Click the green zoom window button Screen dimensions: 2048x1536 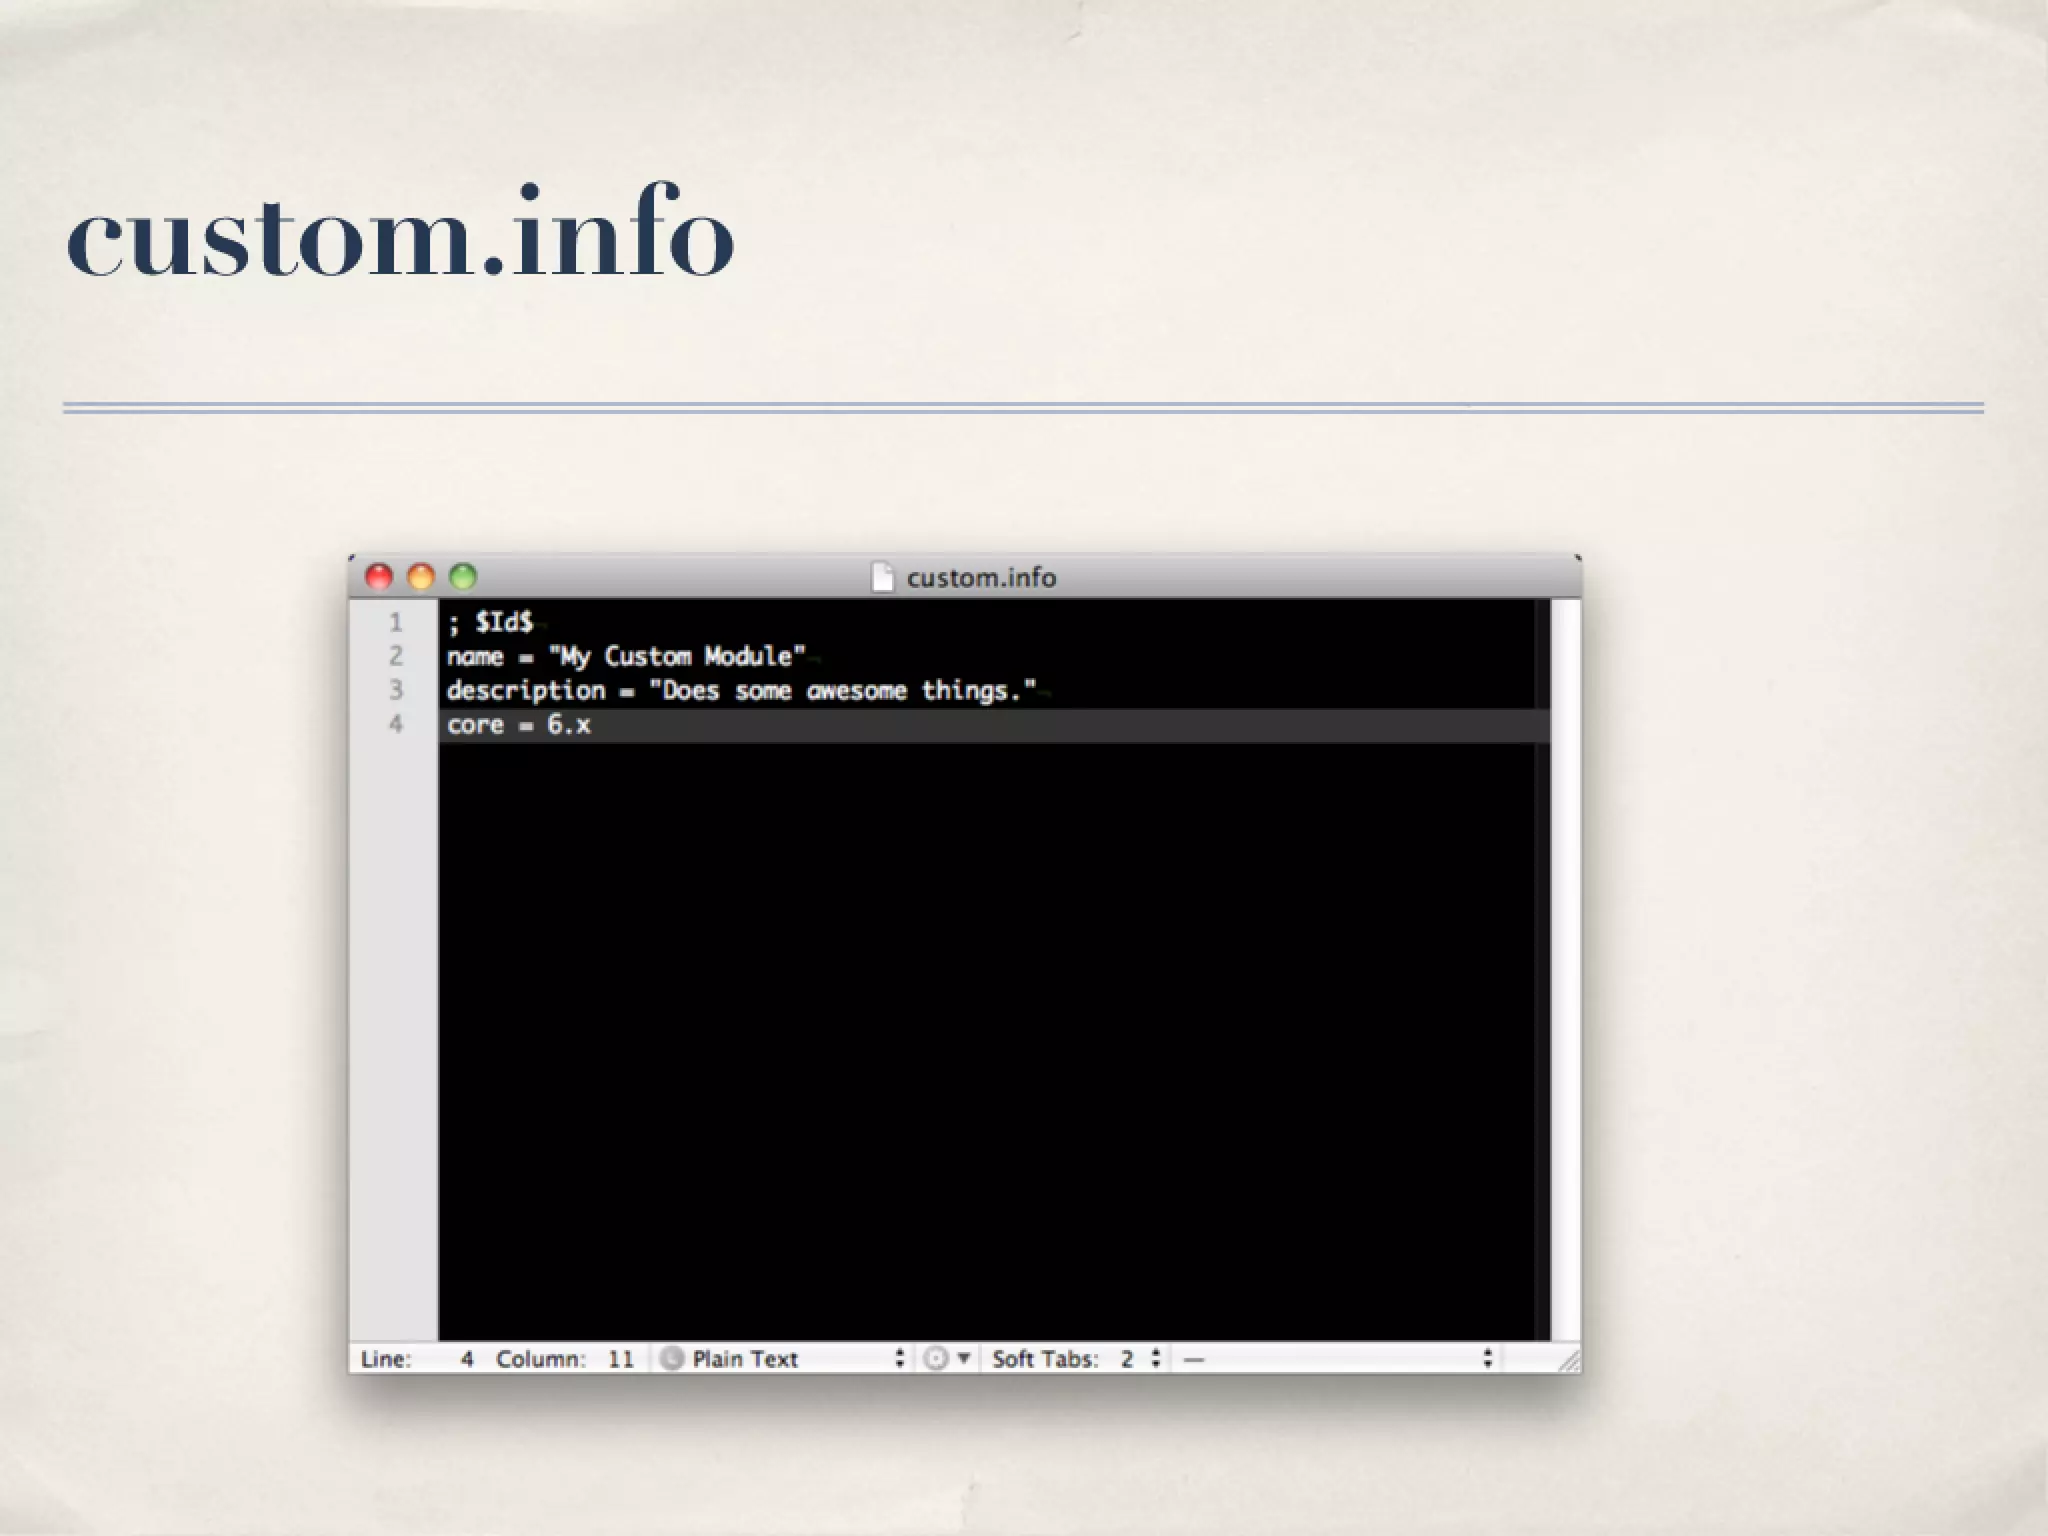point(463,577)
